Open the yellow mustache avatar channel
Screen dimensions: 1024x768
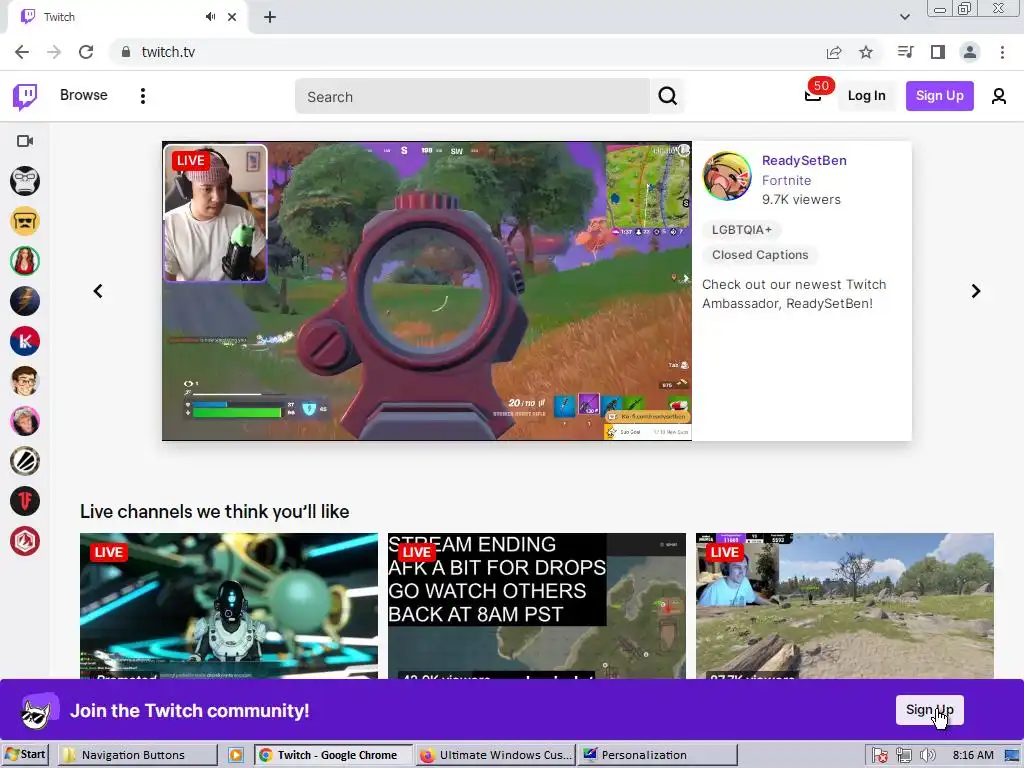pos(25,221)
